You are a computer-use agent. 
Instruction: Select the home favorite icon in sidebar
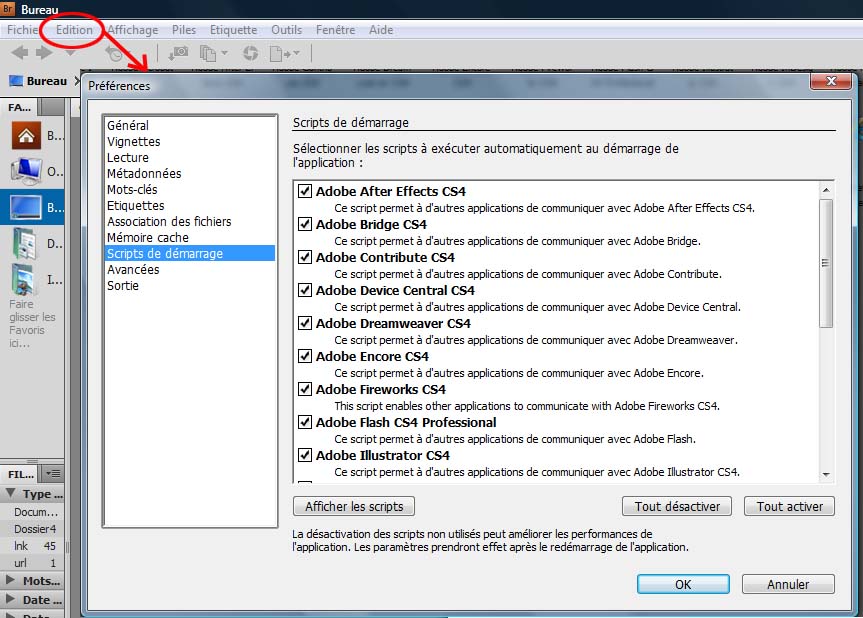(x=26, y=136)
